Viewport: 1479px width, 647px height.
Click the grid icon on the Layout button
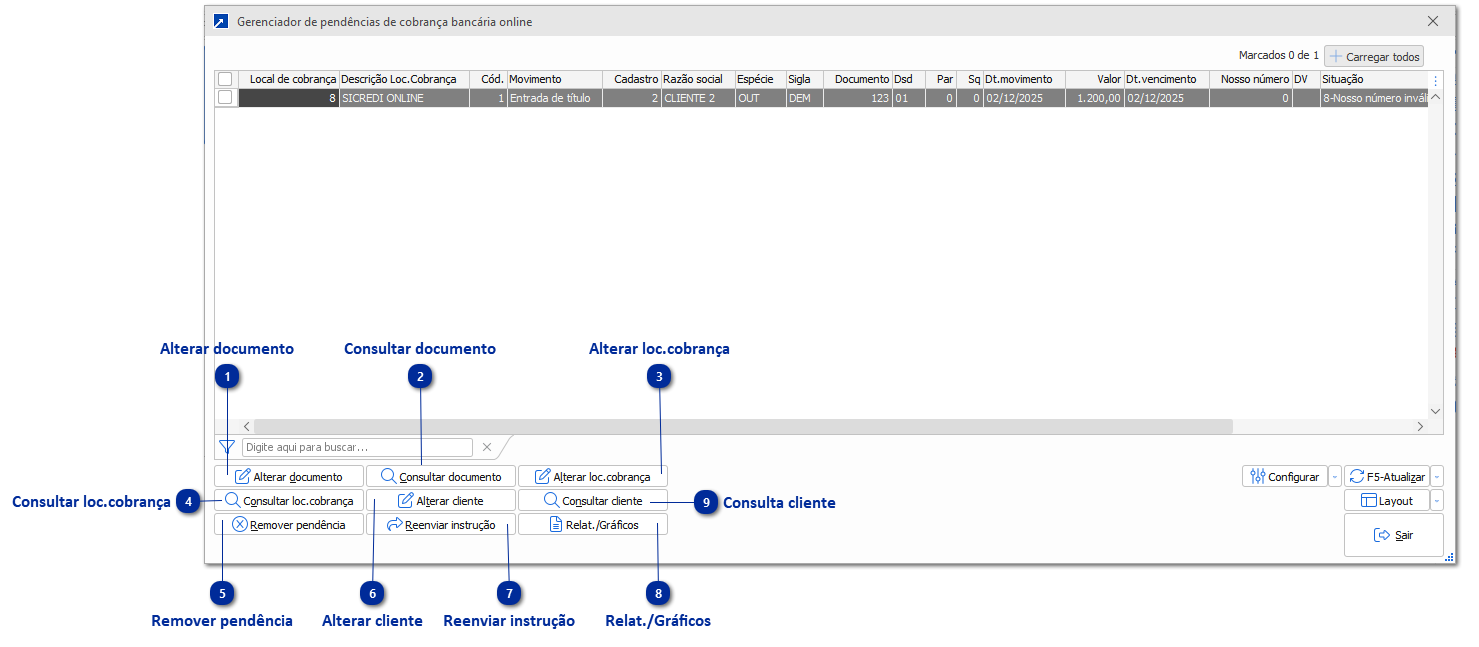point(1371,500)
